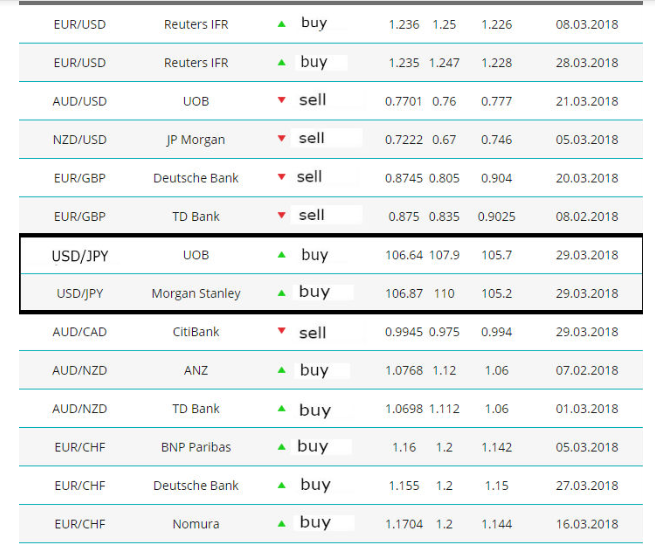Click red arrow in EUR/GBP Deutsche Bank row
Screen dimensions: 655x550
282,177
